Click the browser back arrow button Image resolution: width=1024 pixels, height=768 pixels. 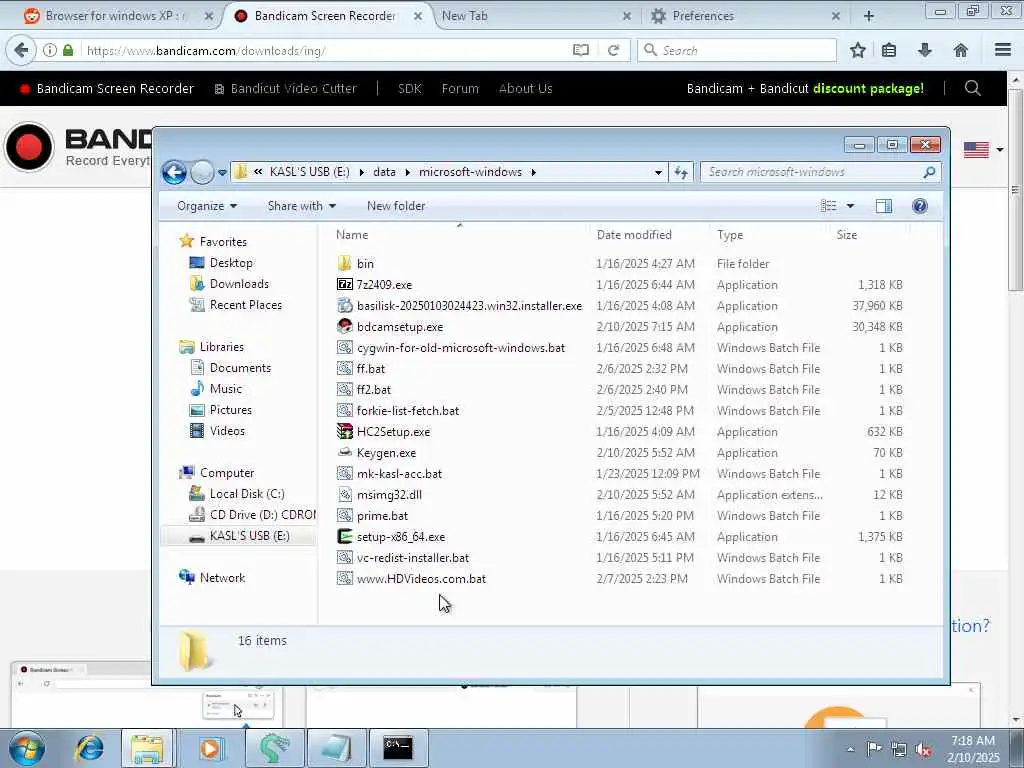pyautogui.click(x=21, y=50)
